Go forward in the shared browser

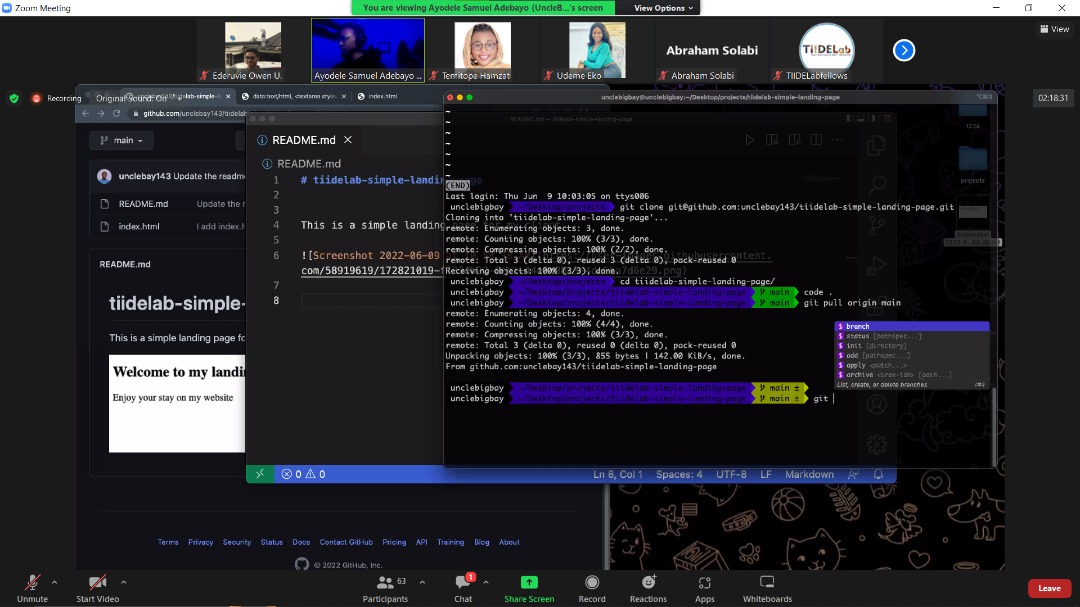pyautogui.click(x=101, y=113)
